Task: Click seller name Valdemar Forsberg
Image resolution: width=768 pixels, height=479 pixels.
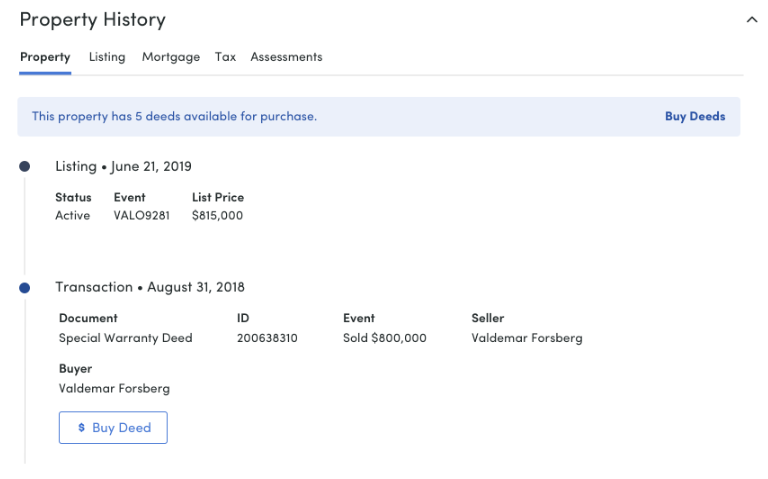Action: pyautogui.click(x=527, y=338)
